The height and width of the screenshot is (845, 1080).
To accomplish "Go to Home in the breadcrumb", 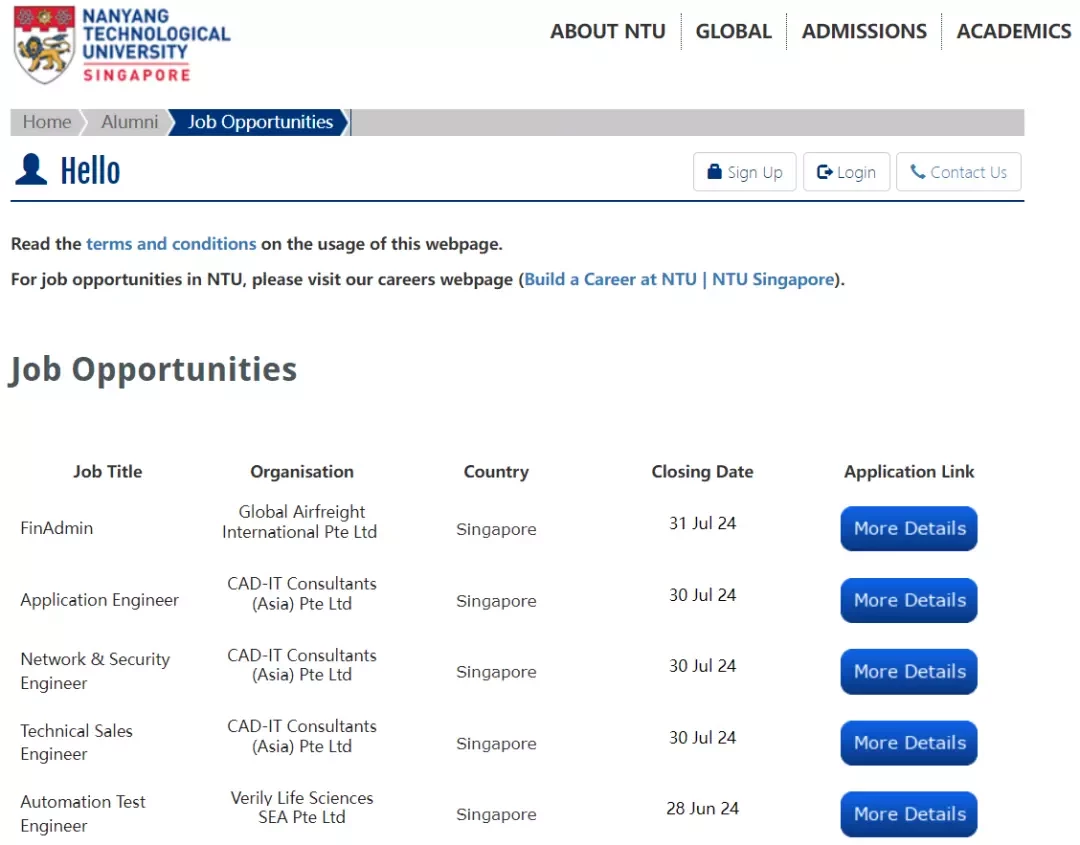I will coord(47,122).
